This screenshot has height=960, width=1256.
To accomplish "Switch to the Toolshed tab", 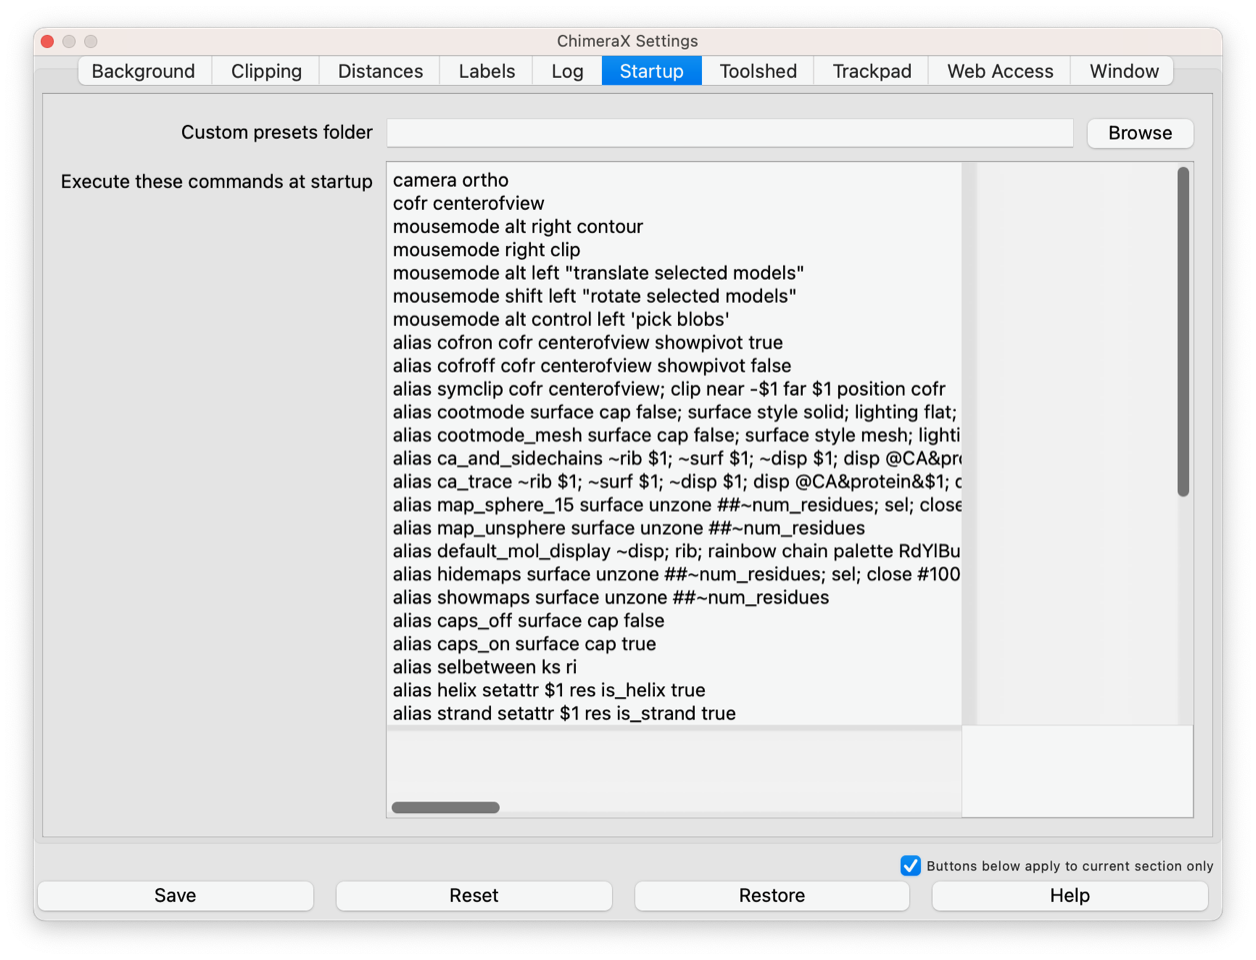I will (x=758, y=71).
